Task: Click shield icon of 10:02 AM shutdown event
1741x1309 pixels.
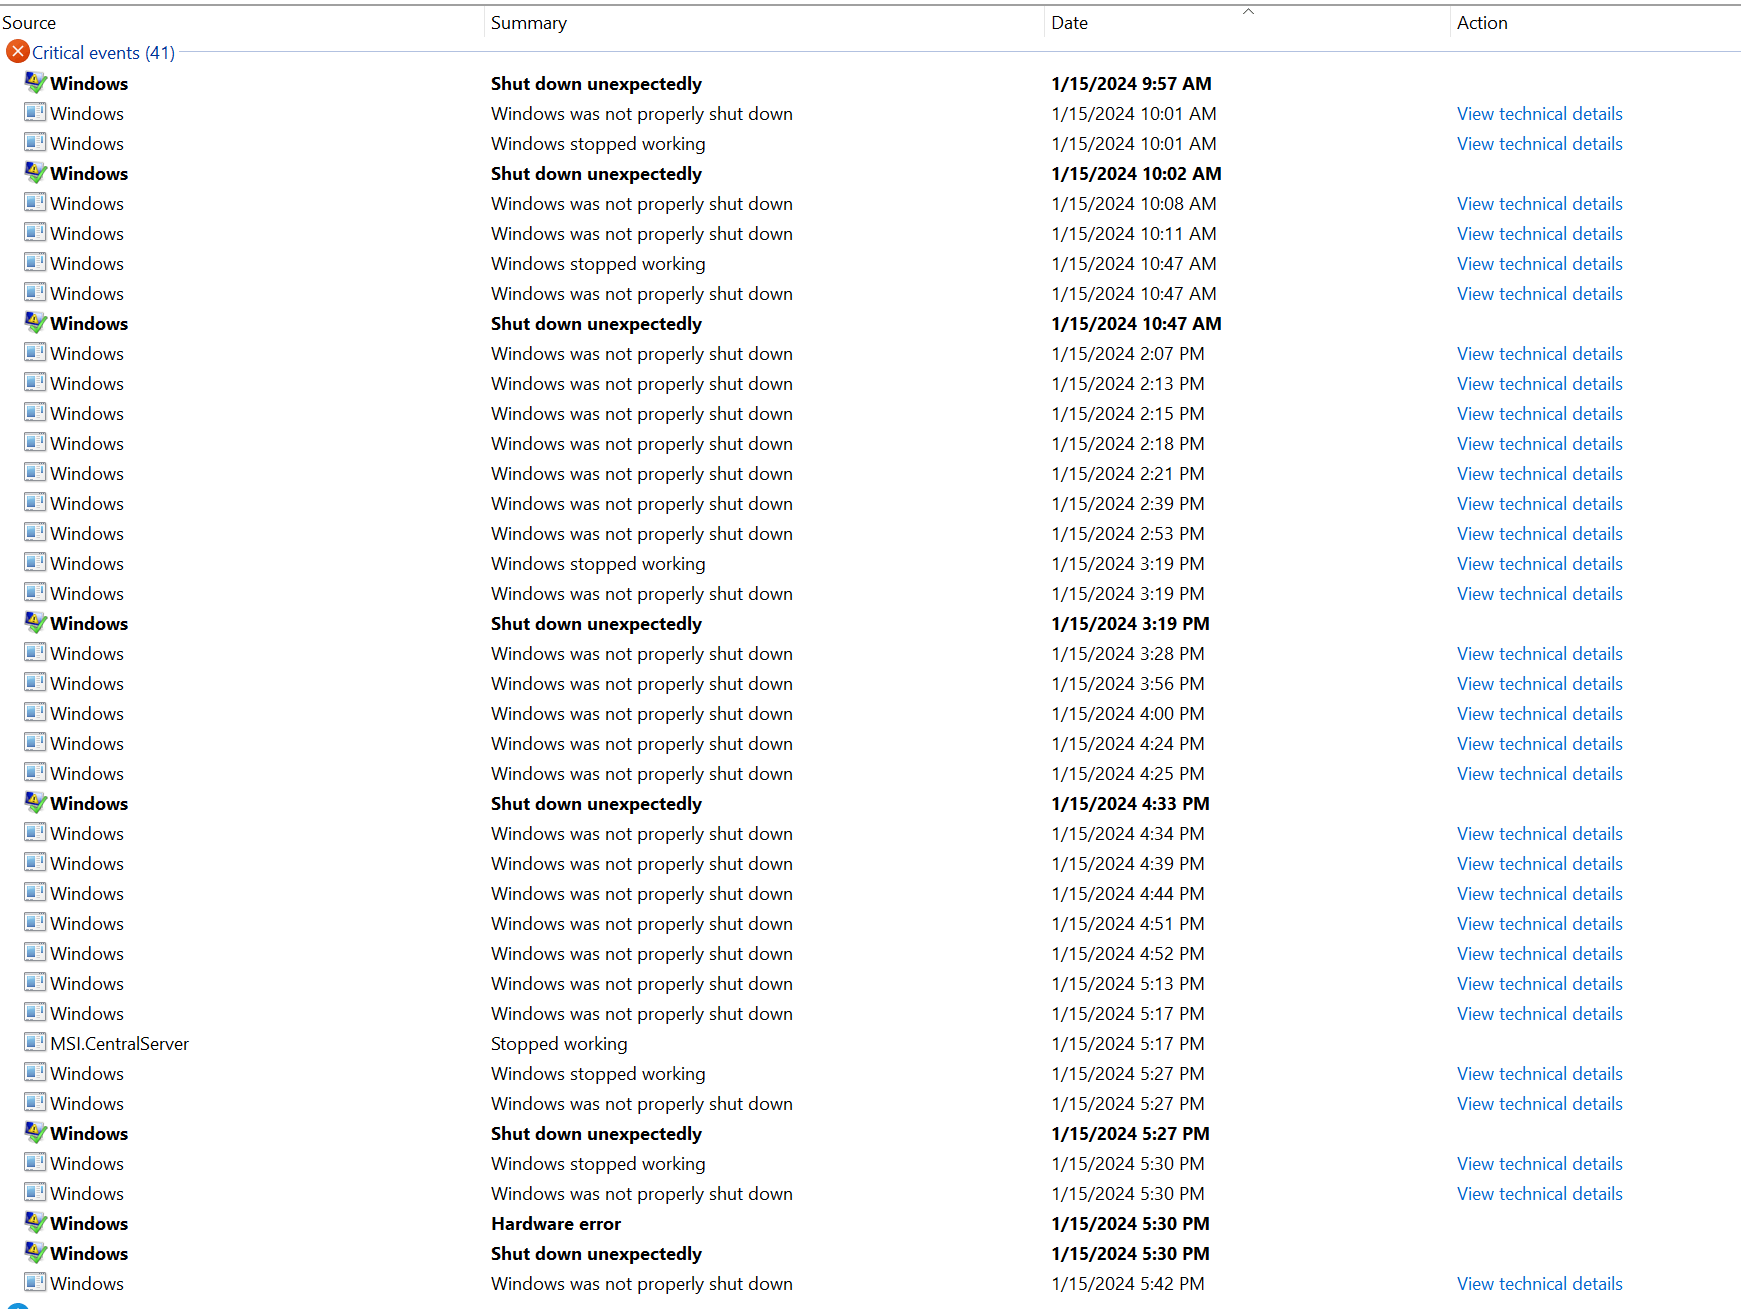Action: [35, 172]
